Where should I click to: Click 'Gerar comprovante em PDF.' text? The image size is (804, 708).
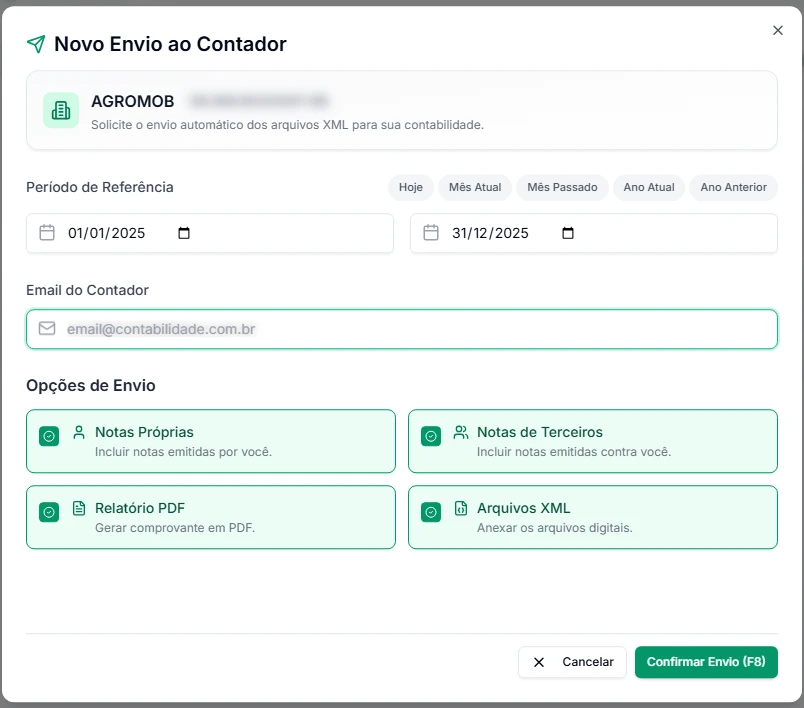click(175, 528)
